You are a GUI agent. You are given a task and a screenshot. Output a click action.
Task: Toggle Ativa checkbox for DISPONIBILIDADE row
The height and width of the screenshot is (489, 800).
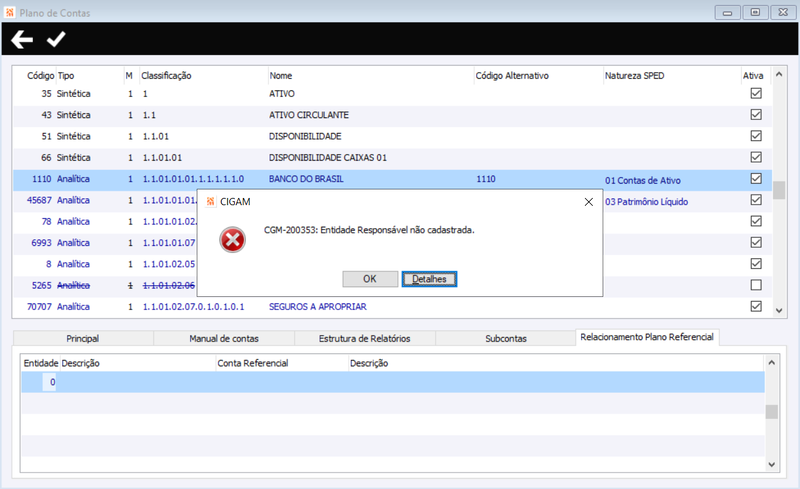pos(756,136)
